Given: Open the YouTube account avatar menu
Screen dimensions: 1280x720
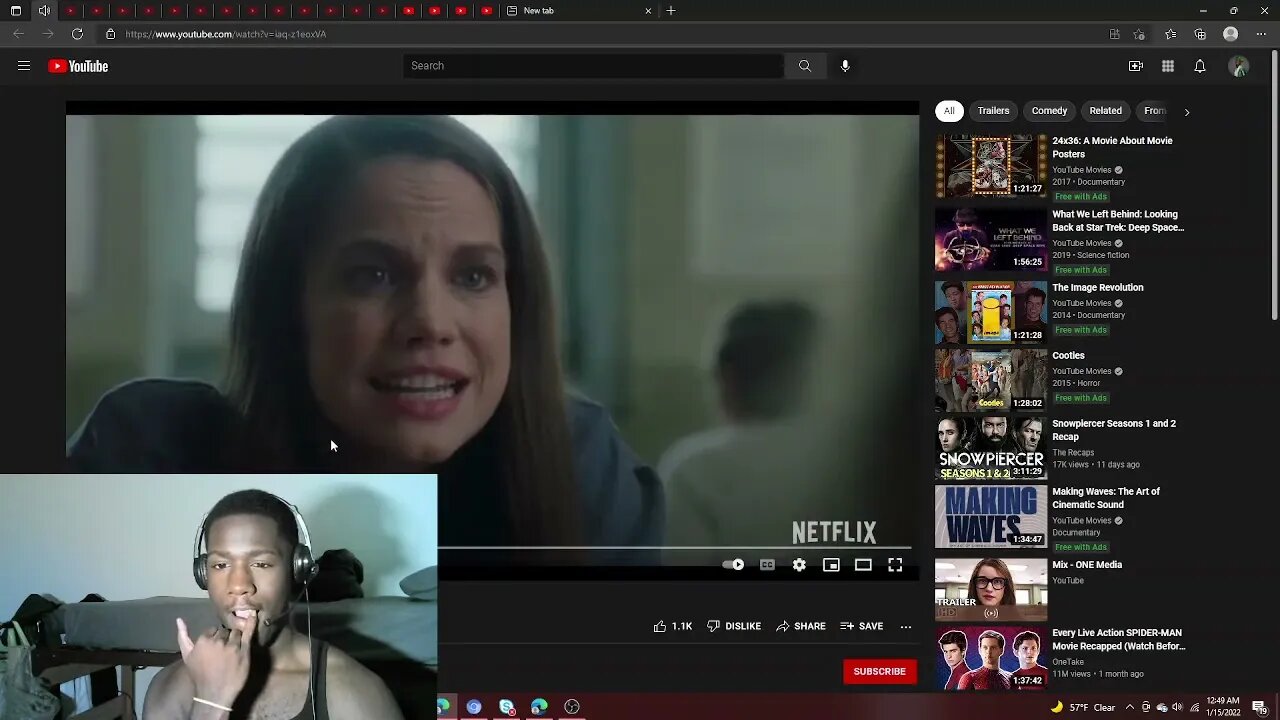Looking at the screenshot, I should point(1239,66).
